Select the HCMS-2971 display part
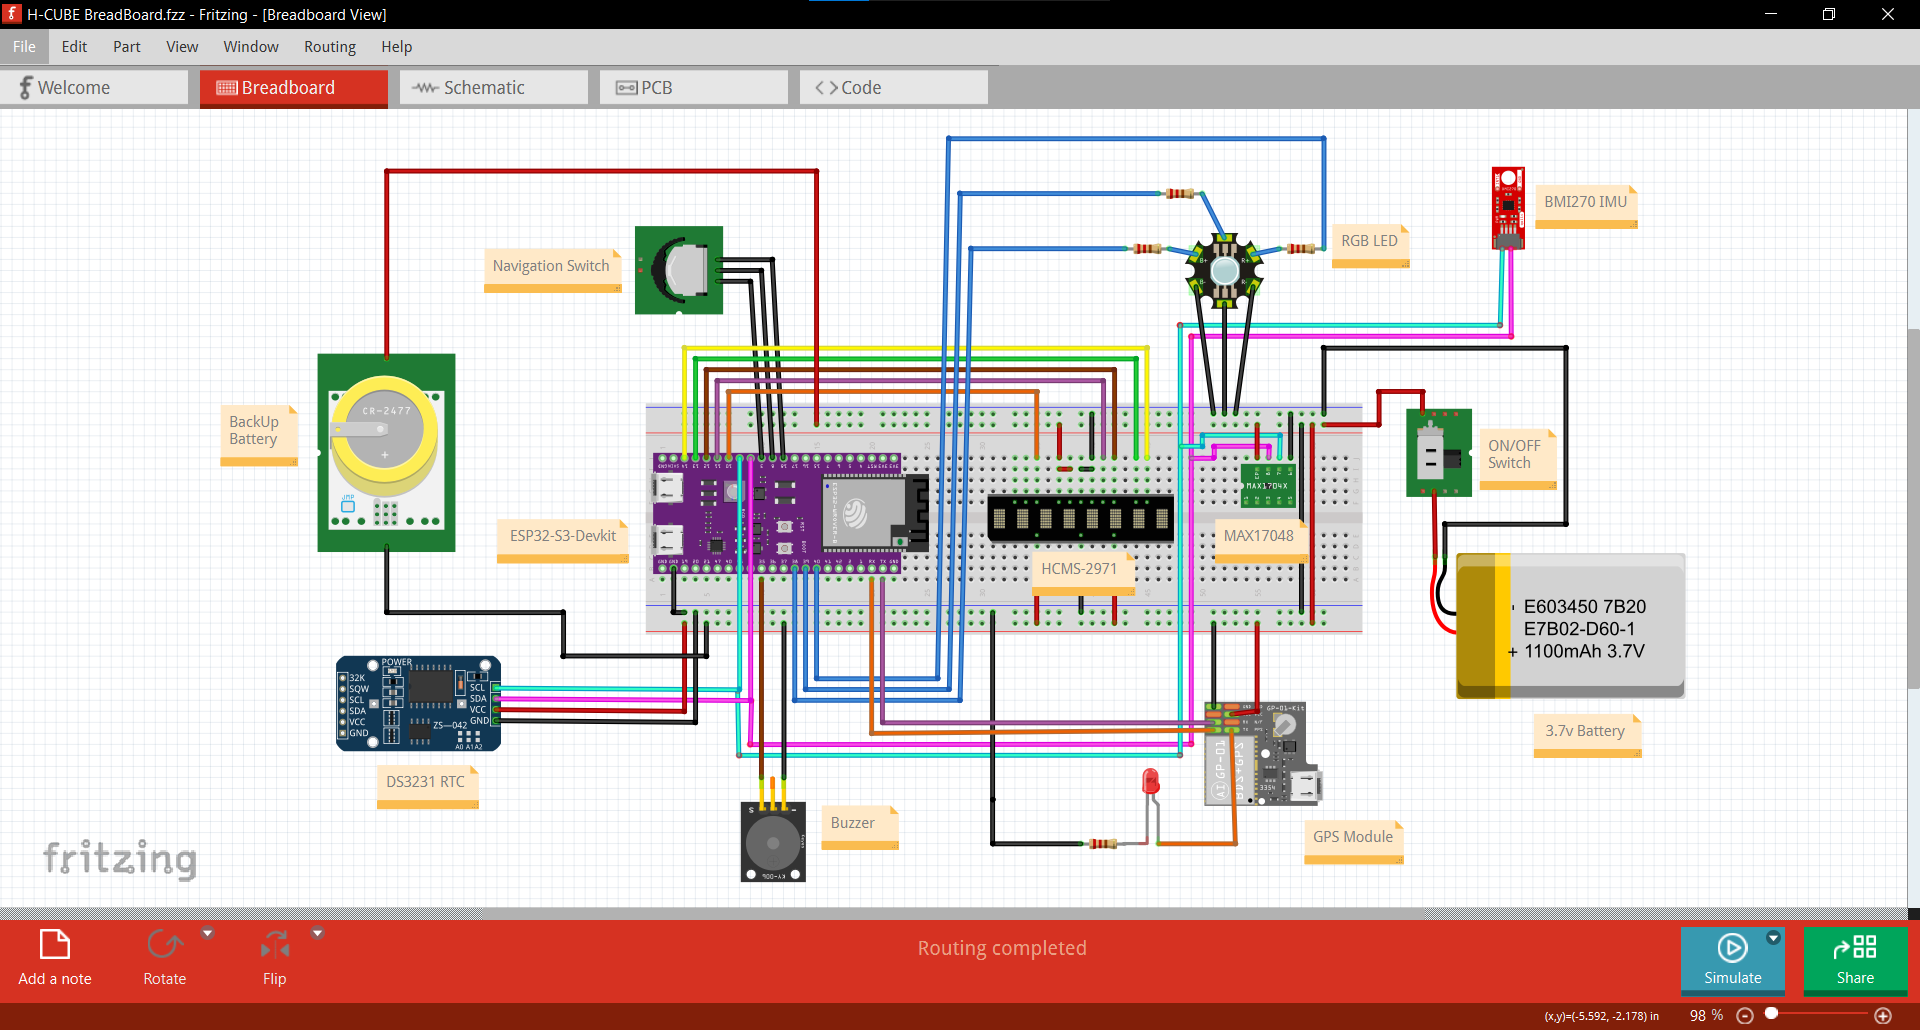Viewport: 1920px width, 1030px height. pos(1080,518)
